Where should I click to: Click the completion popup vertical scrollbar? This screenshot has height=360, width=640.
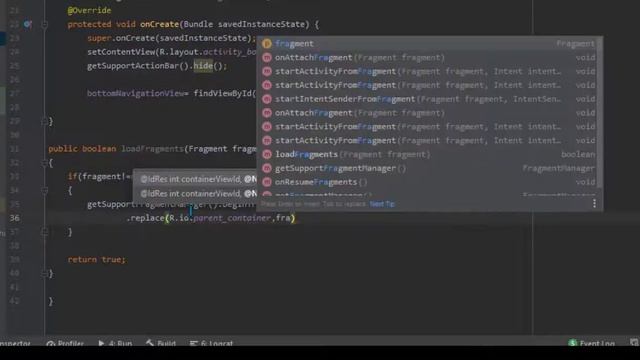tap(600, 112)
